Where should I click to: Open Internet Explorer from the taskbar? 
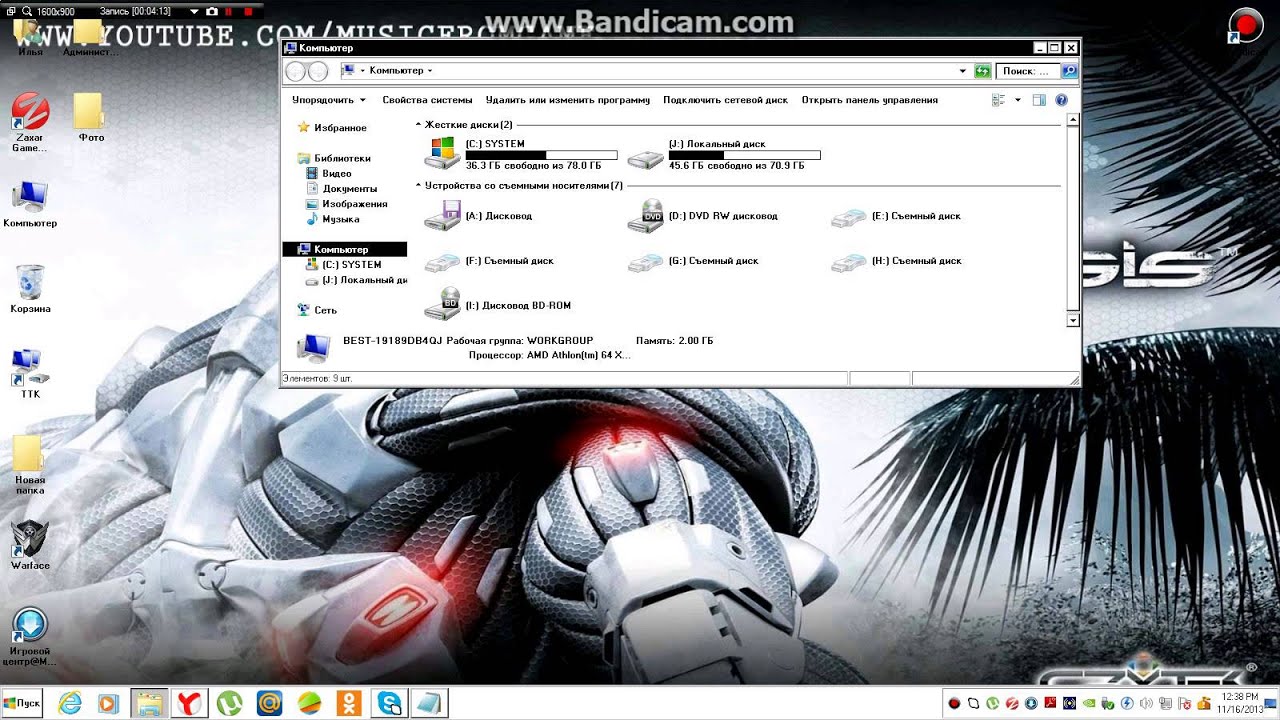[69, 704]
